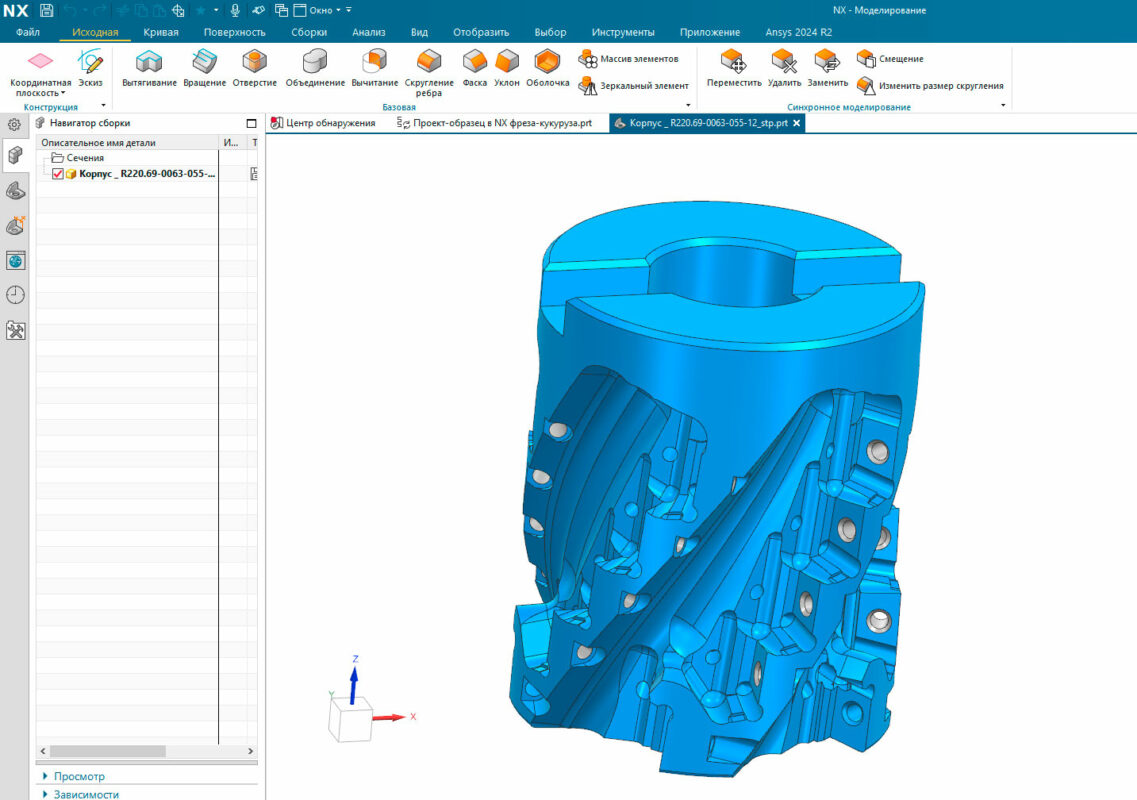Expand the Зависимости section at bottom
The width and height of the screenshot is (1137, 800).
coord(85,795)
